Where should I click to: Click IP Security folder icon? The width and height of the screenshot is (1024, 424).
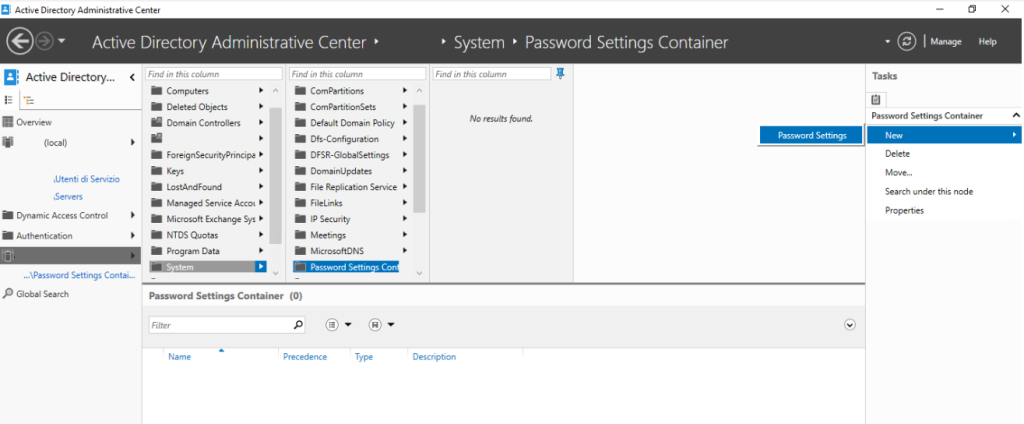click(x=300, y=219)
